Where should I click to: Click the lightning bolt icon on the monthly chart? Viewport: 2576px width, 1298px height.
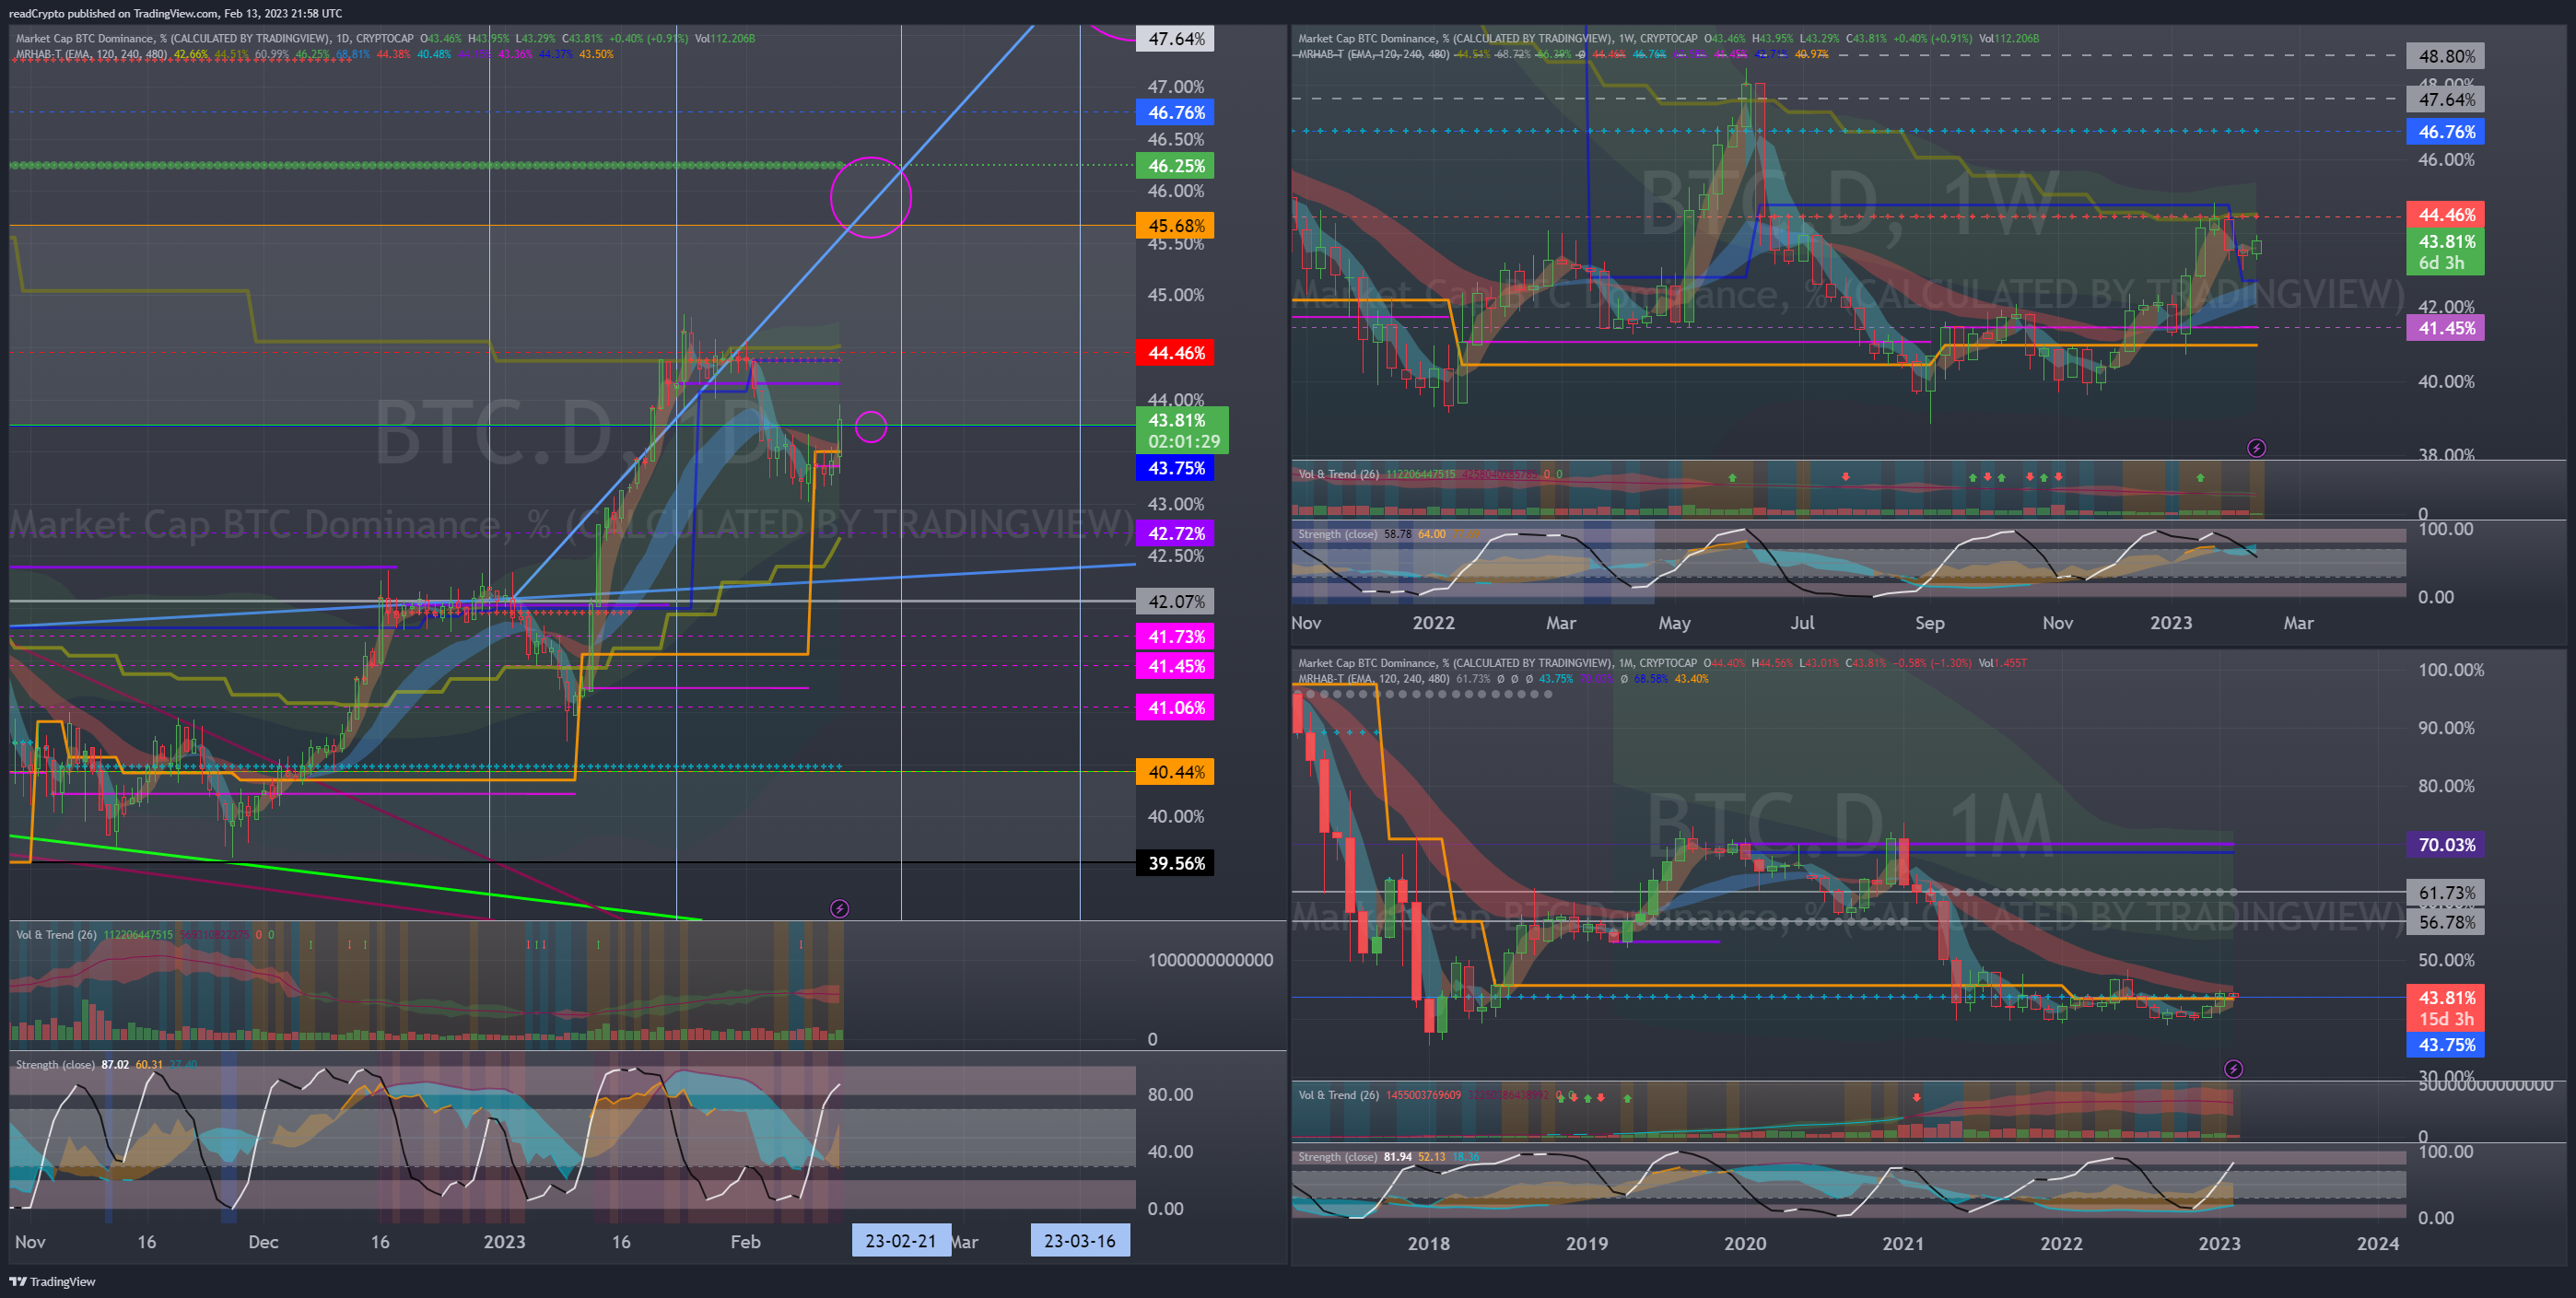pyautogui.click(x=2233, y=1069)
